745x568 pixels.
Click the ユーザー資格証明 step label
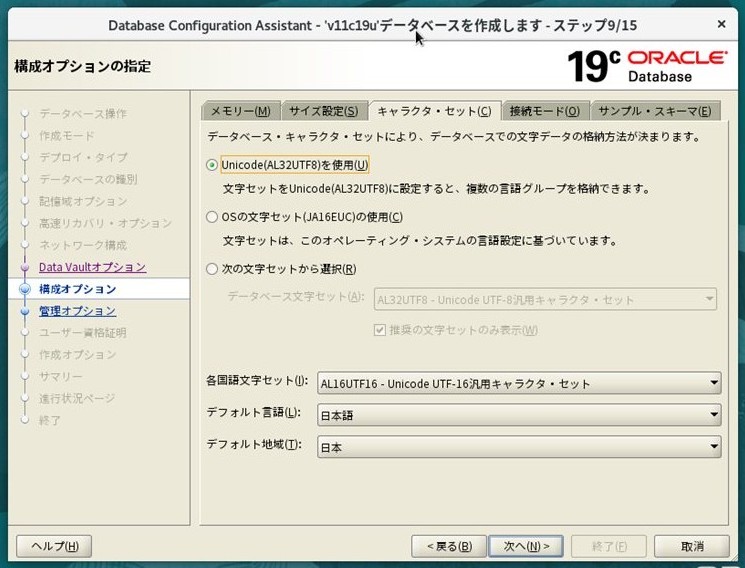[83, 333]
